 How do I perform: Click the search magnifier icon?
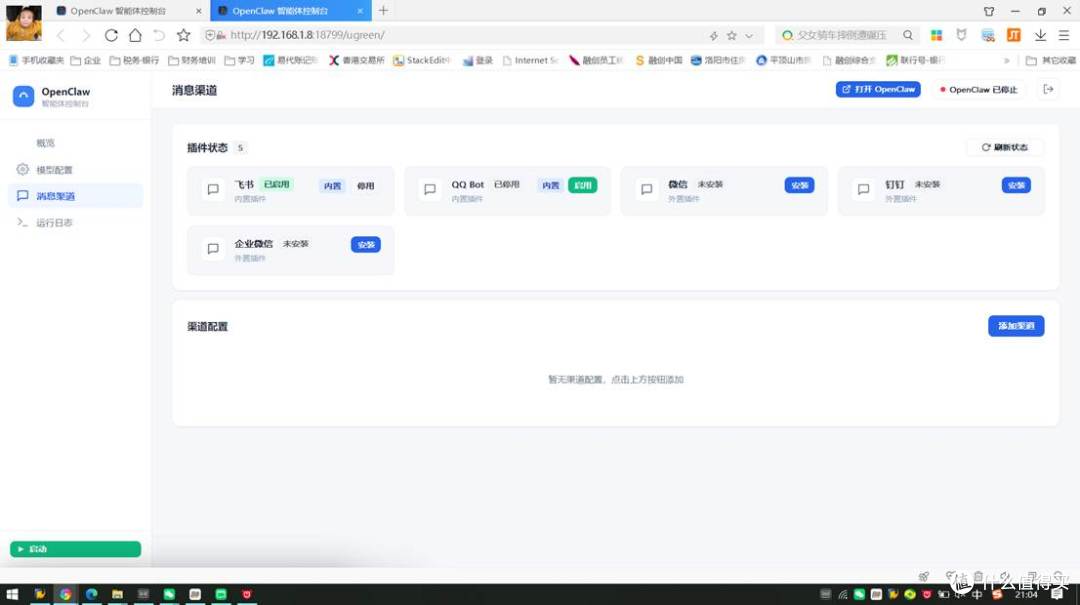point(908,35)
